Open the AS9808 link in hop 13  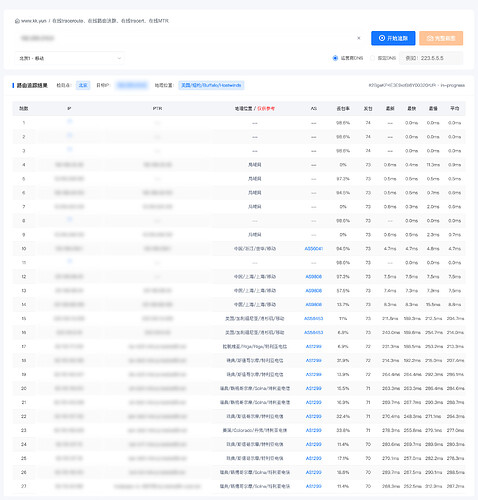314,291
